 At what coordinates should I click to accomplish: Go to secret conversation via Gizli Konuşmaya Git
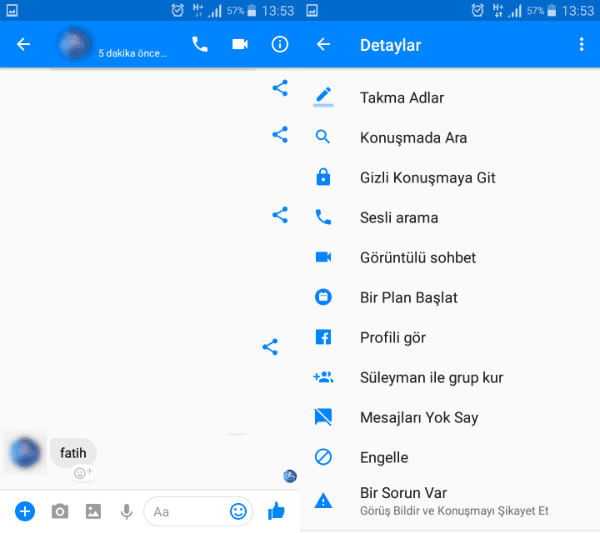click(x=450, y=178)
